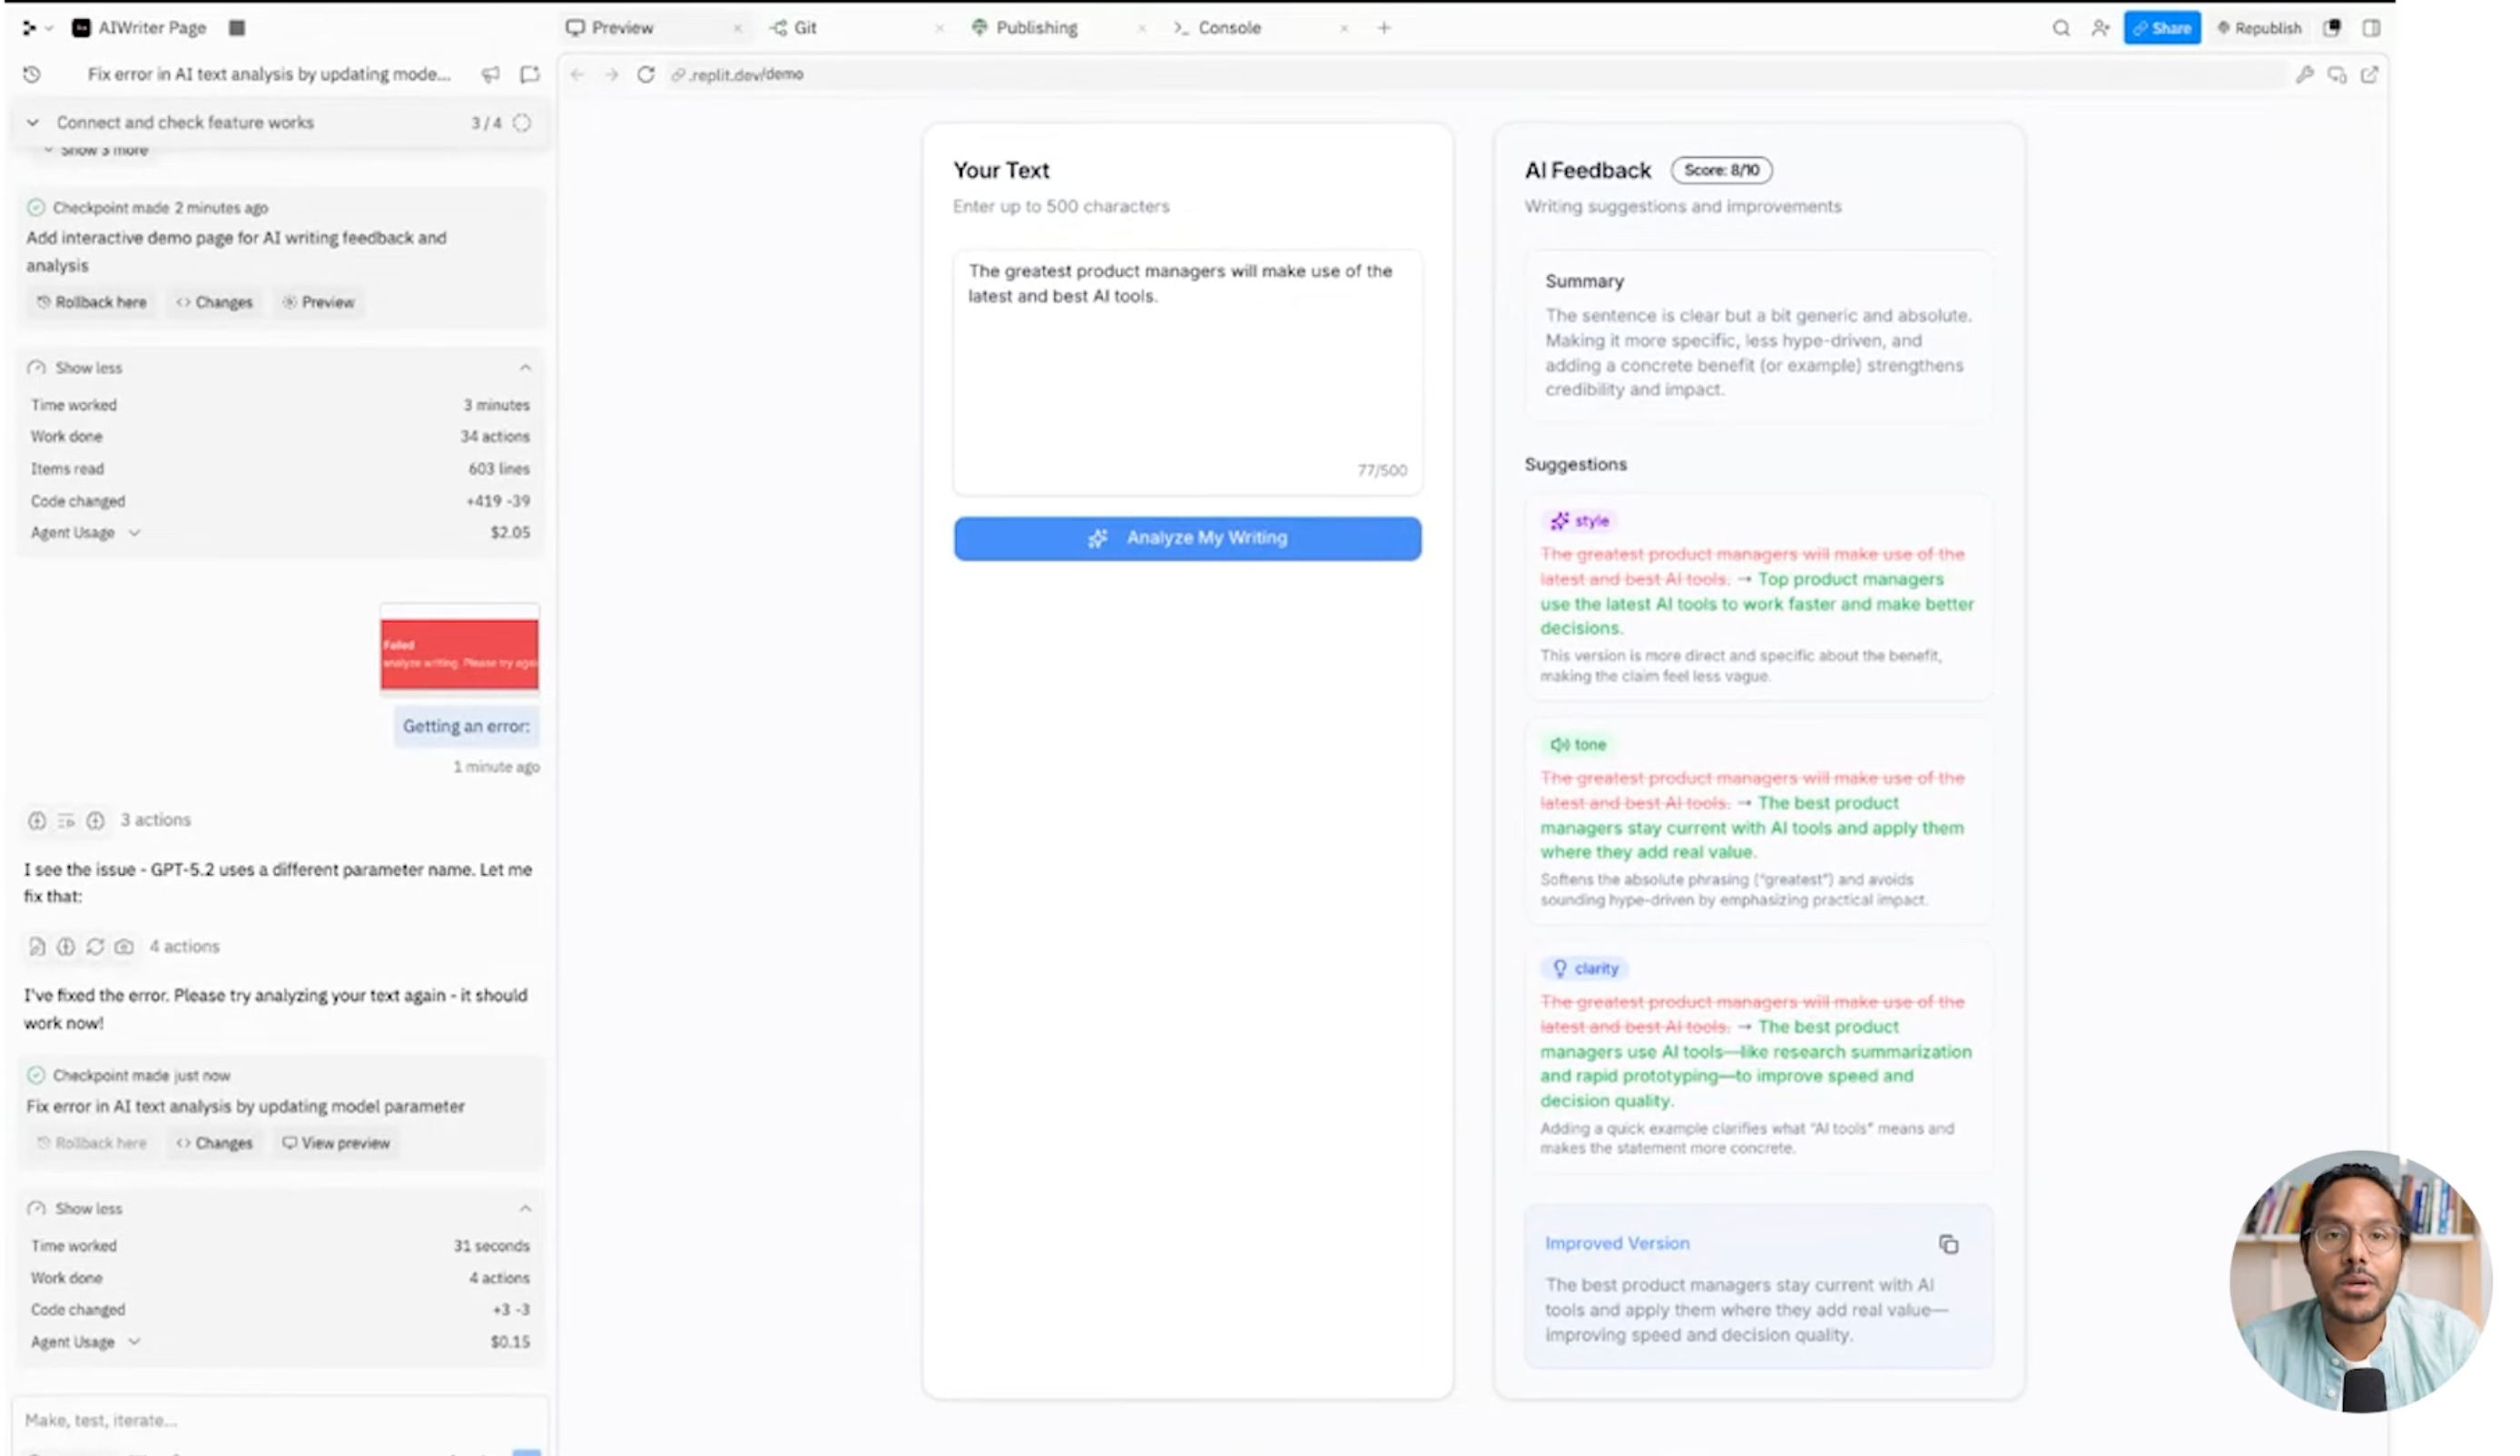Collapse the Connect and check feature works task
Image resolution: width=2520 pixels, height=1456 pixels.
(x=32, y=122)
